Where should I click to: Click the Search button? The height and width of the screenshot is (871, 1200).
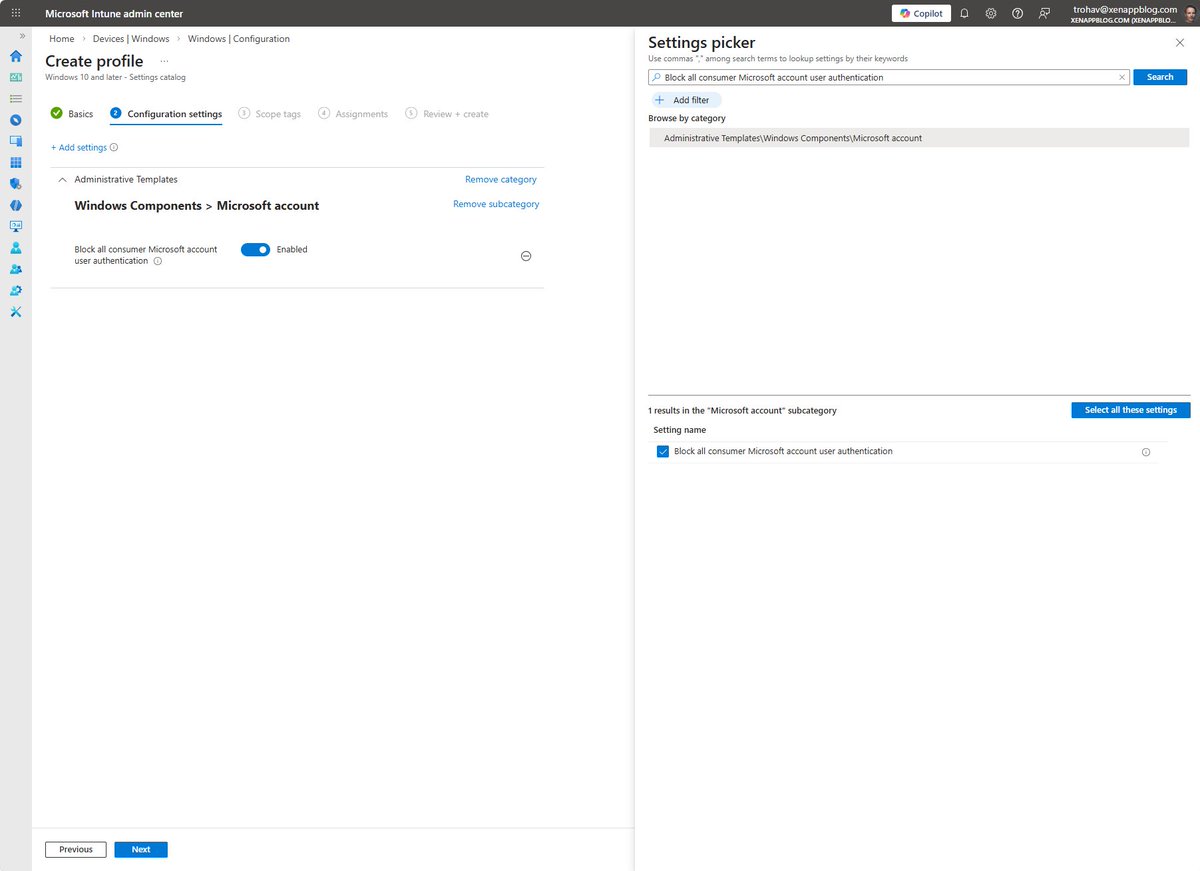point(1160,77)
